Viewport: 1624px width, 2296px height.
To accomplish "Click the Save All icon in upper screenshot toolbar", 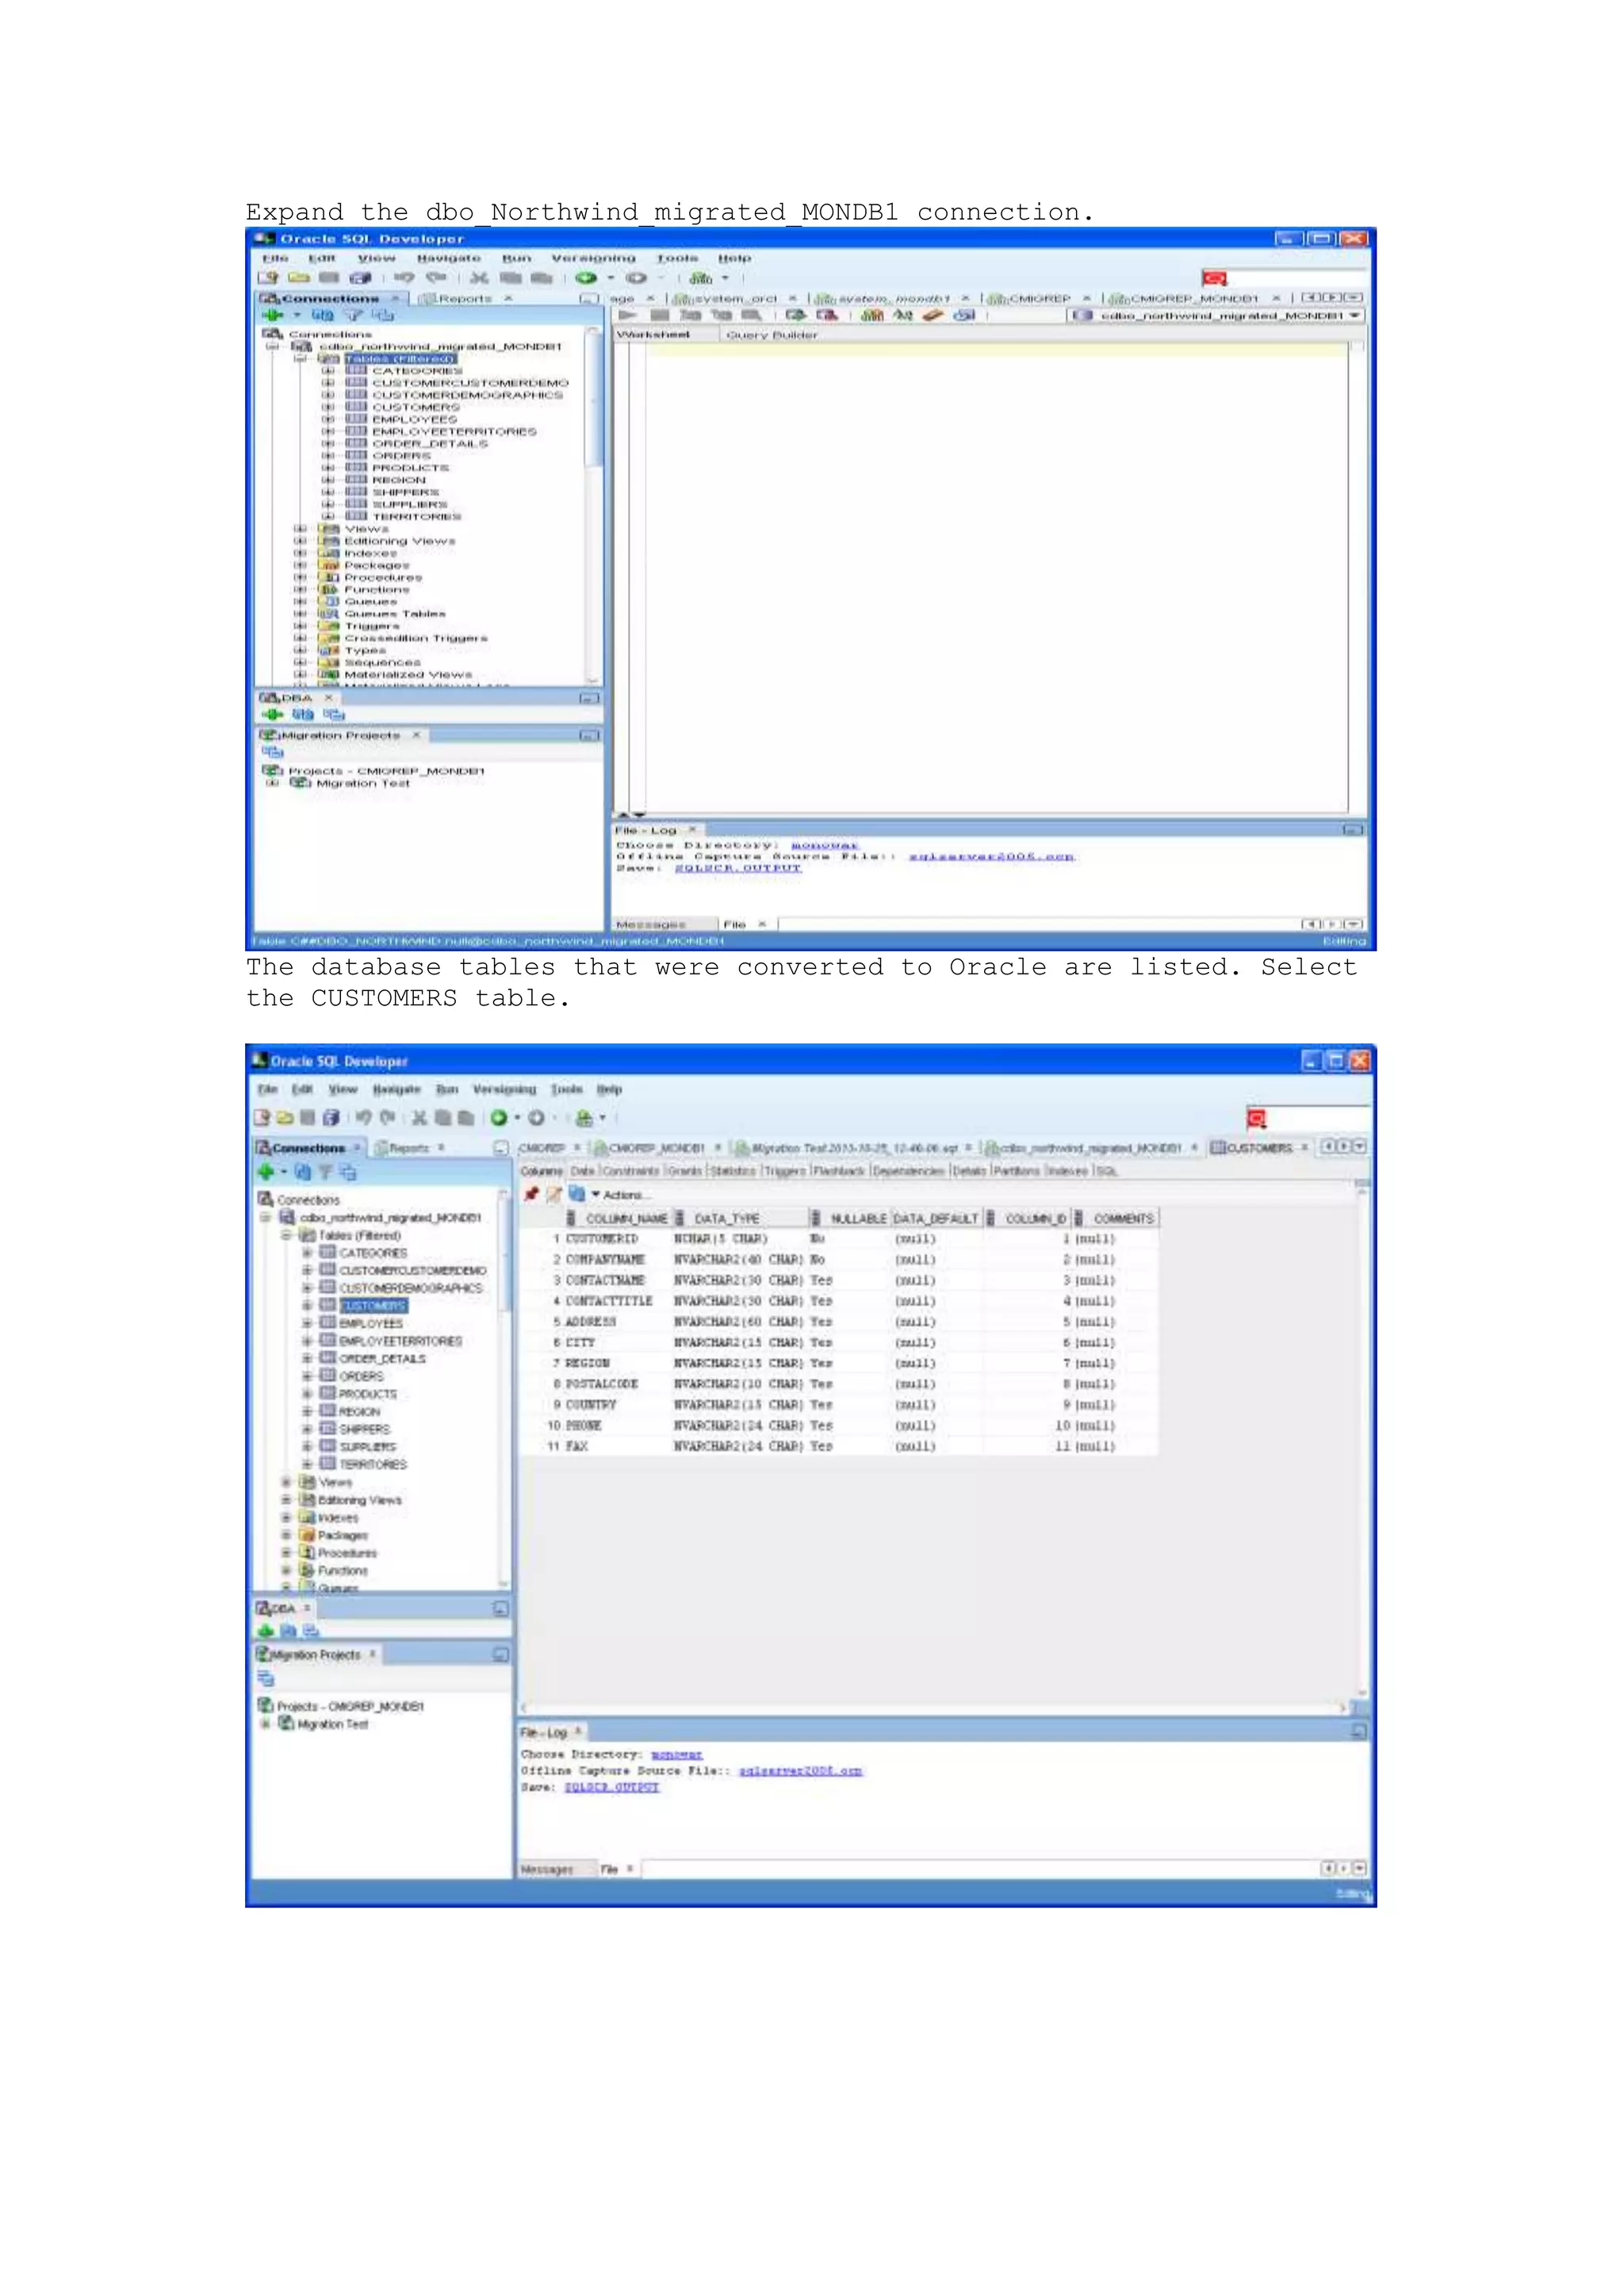I will (x=361, y=277).
